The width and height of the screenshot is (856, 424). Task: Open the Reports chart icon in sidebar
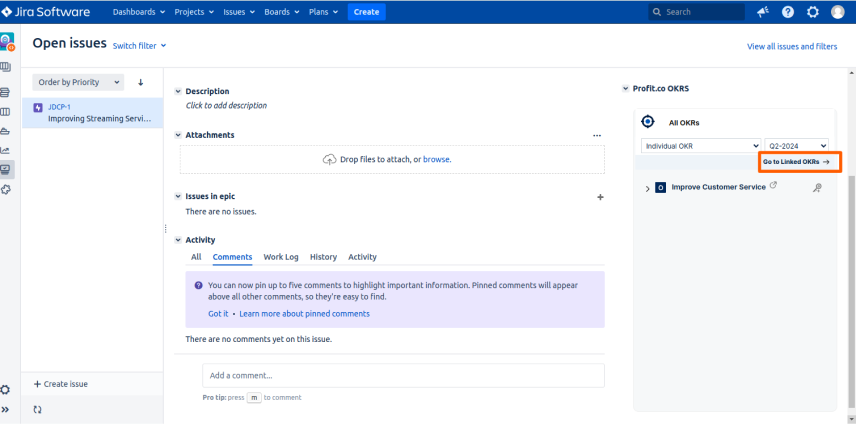point(5,151)
